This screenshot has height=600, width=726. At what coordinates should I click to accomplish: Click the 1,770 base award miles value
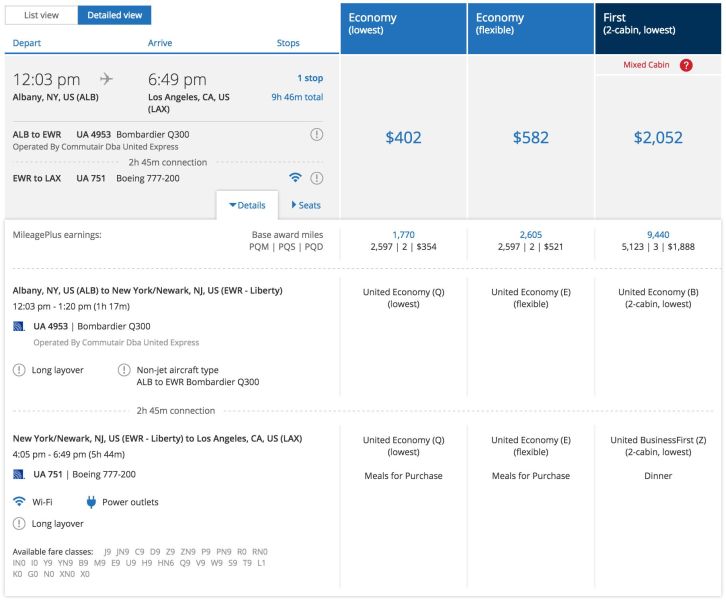404,235
